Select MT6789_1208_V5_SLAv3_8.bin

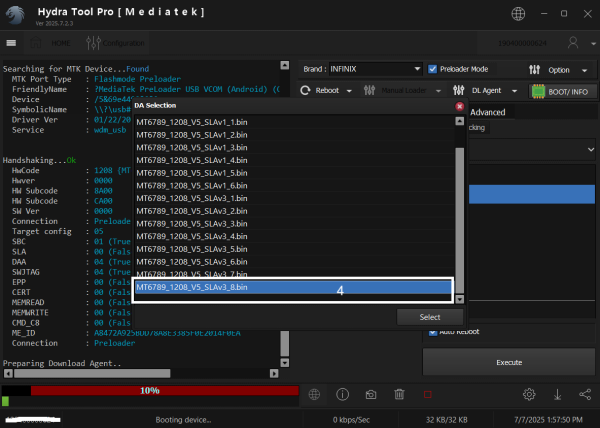(x=293, y=287)
